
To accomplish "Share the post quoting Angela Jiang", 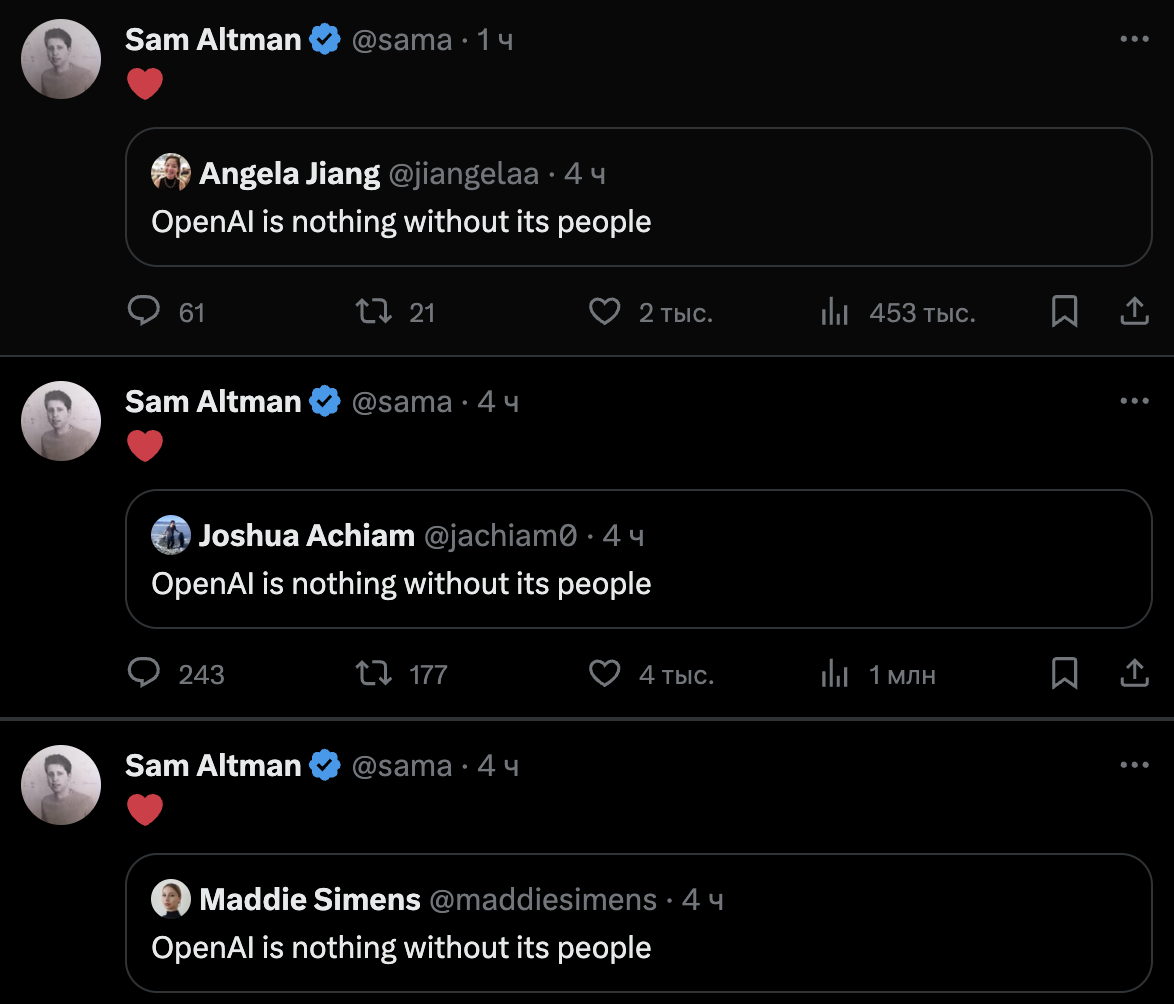I will pyautogui.click(x=1133, y=313).
